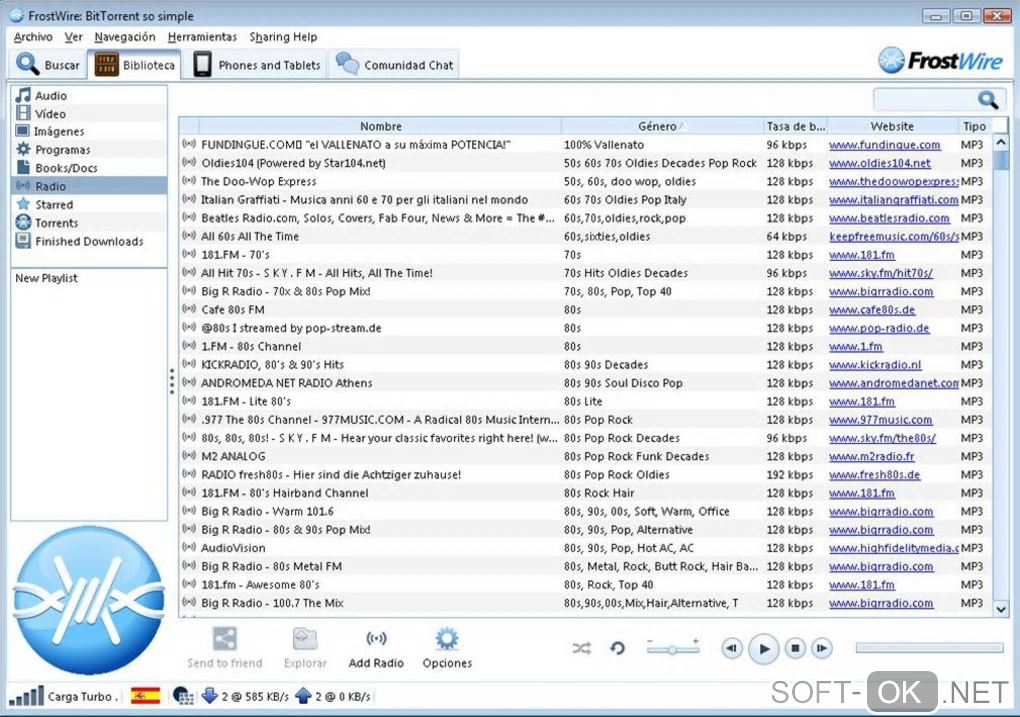This screenshot has width=1020, height=717.
Task: Open the Herramientas menu
Action: pos(202,37)
